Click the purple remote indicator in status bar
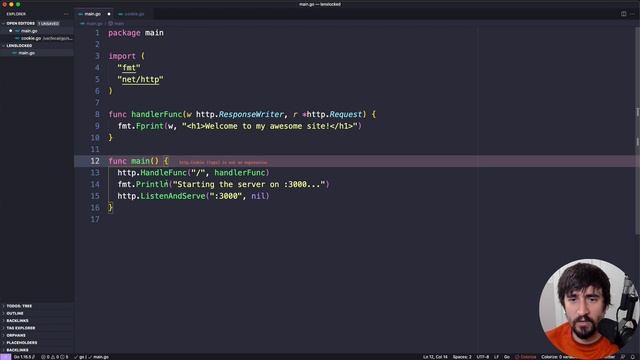The image size is (640, 360). click(x=5, y=357)
